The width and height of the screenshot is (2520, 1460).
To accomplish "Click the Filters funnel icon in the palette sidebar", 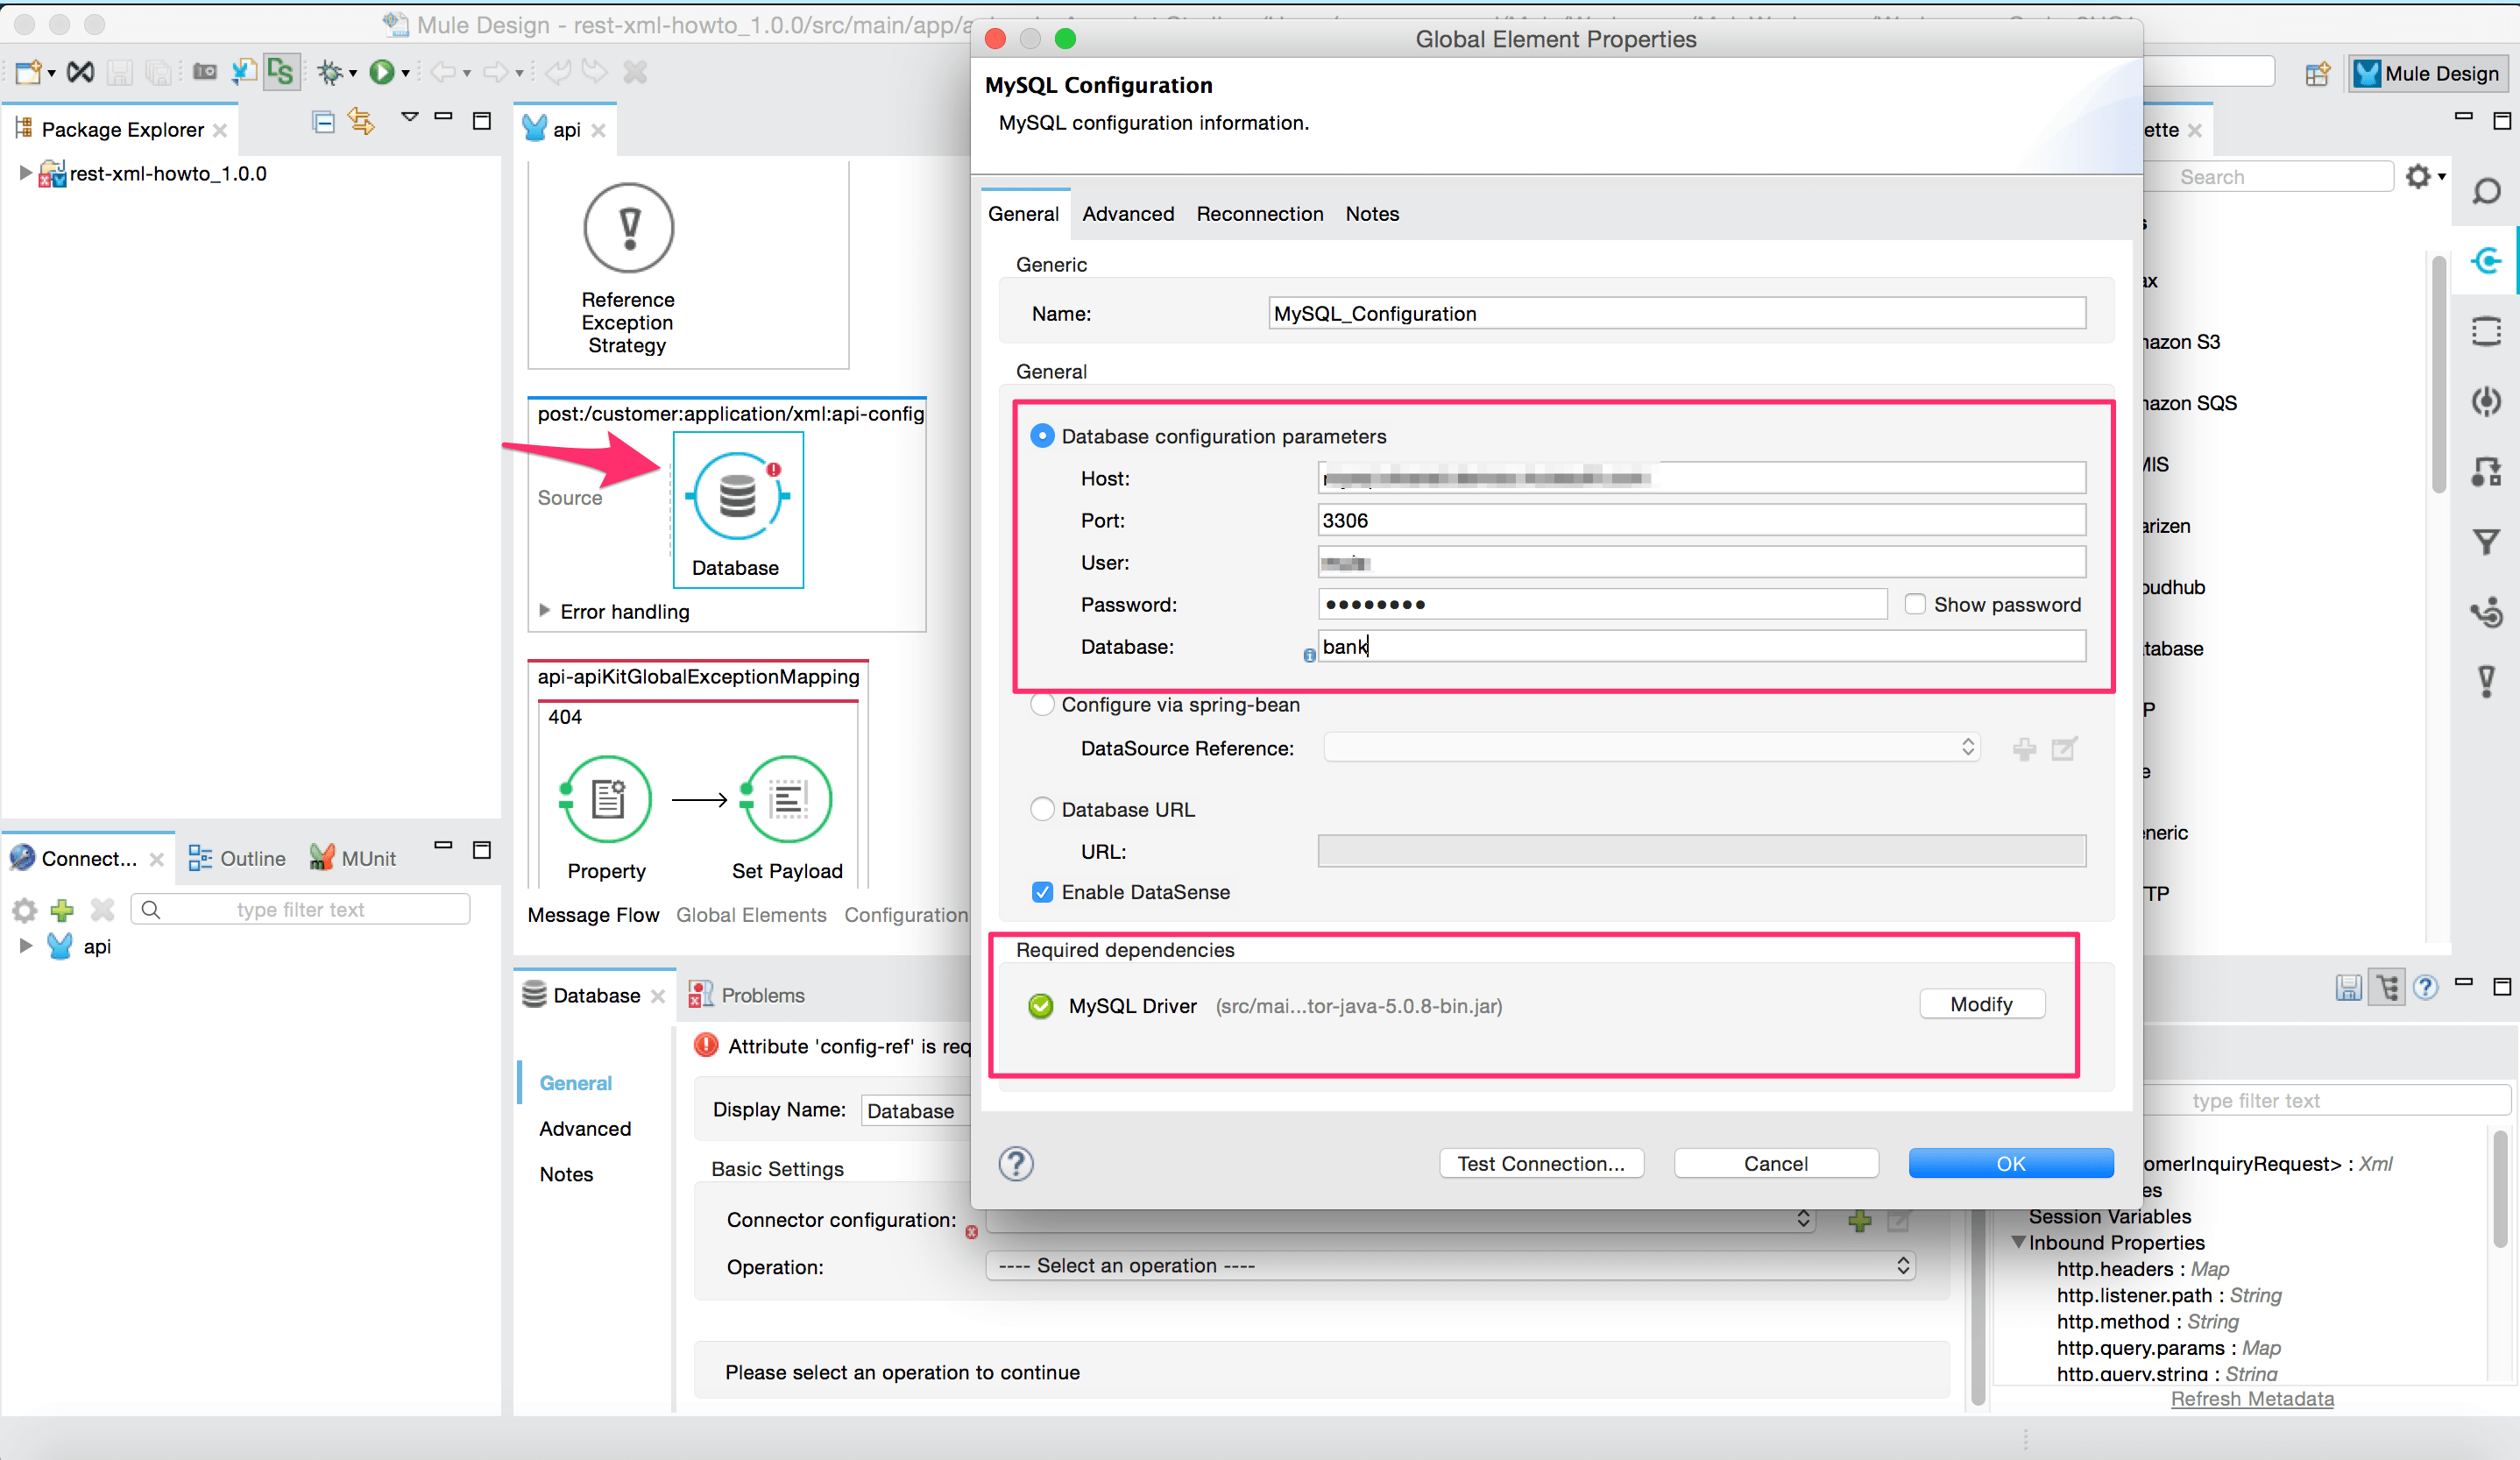I will pyautogui.click(x=2487, y=542).
